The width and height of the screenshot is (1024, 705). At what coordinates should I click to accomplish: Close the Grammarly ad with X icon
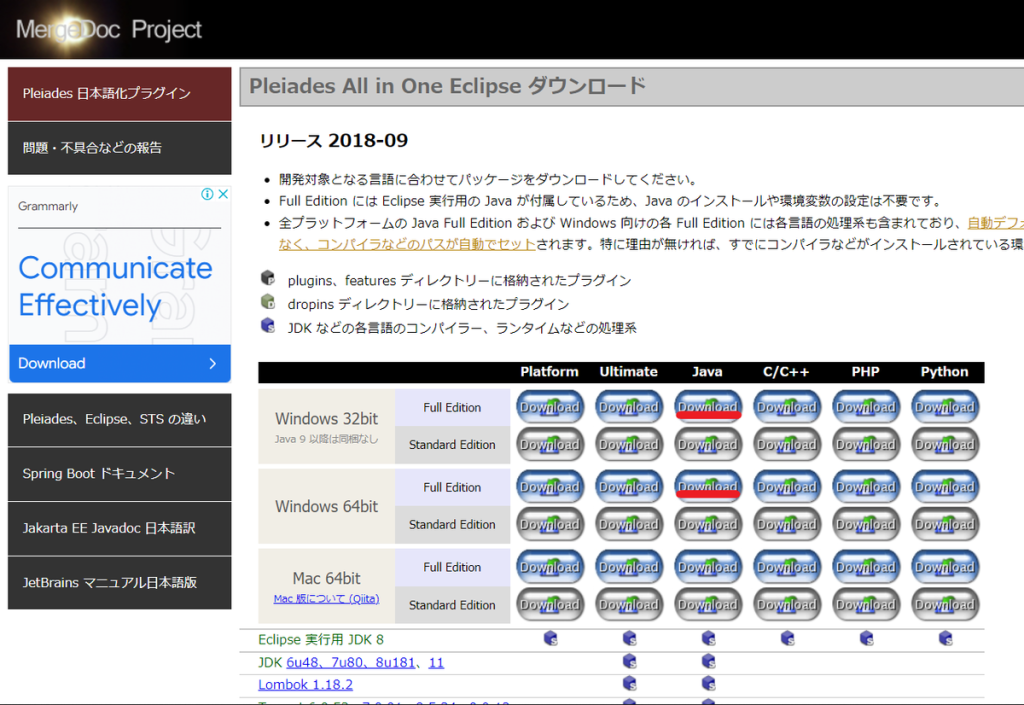pyautogui.click(x=223, y=194)
